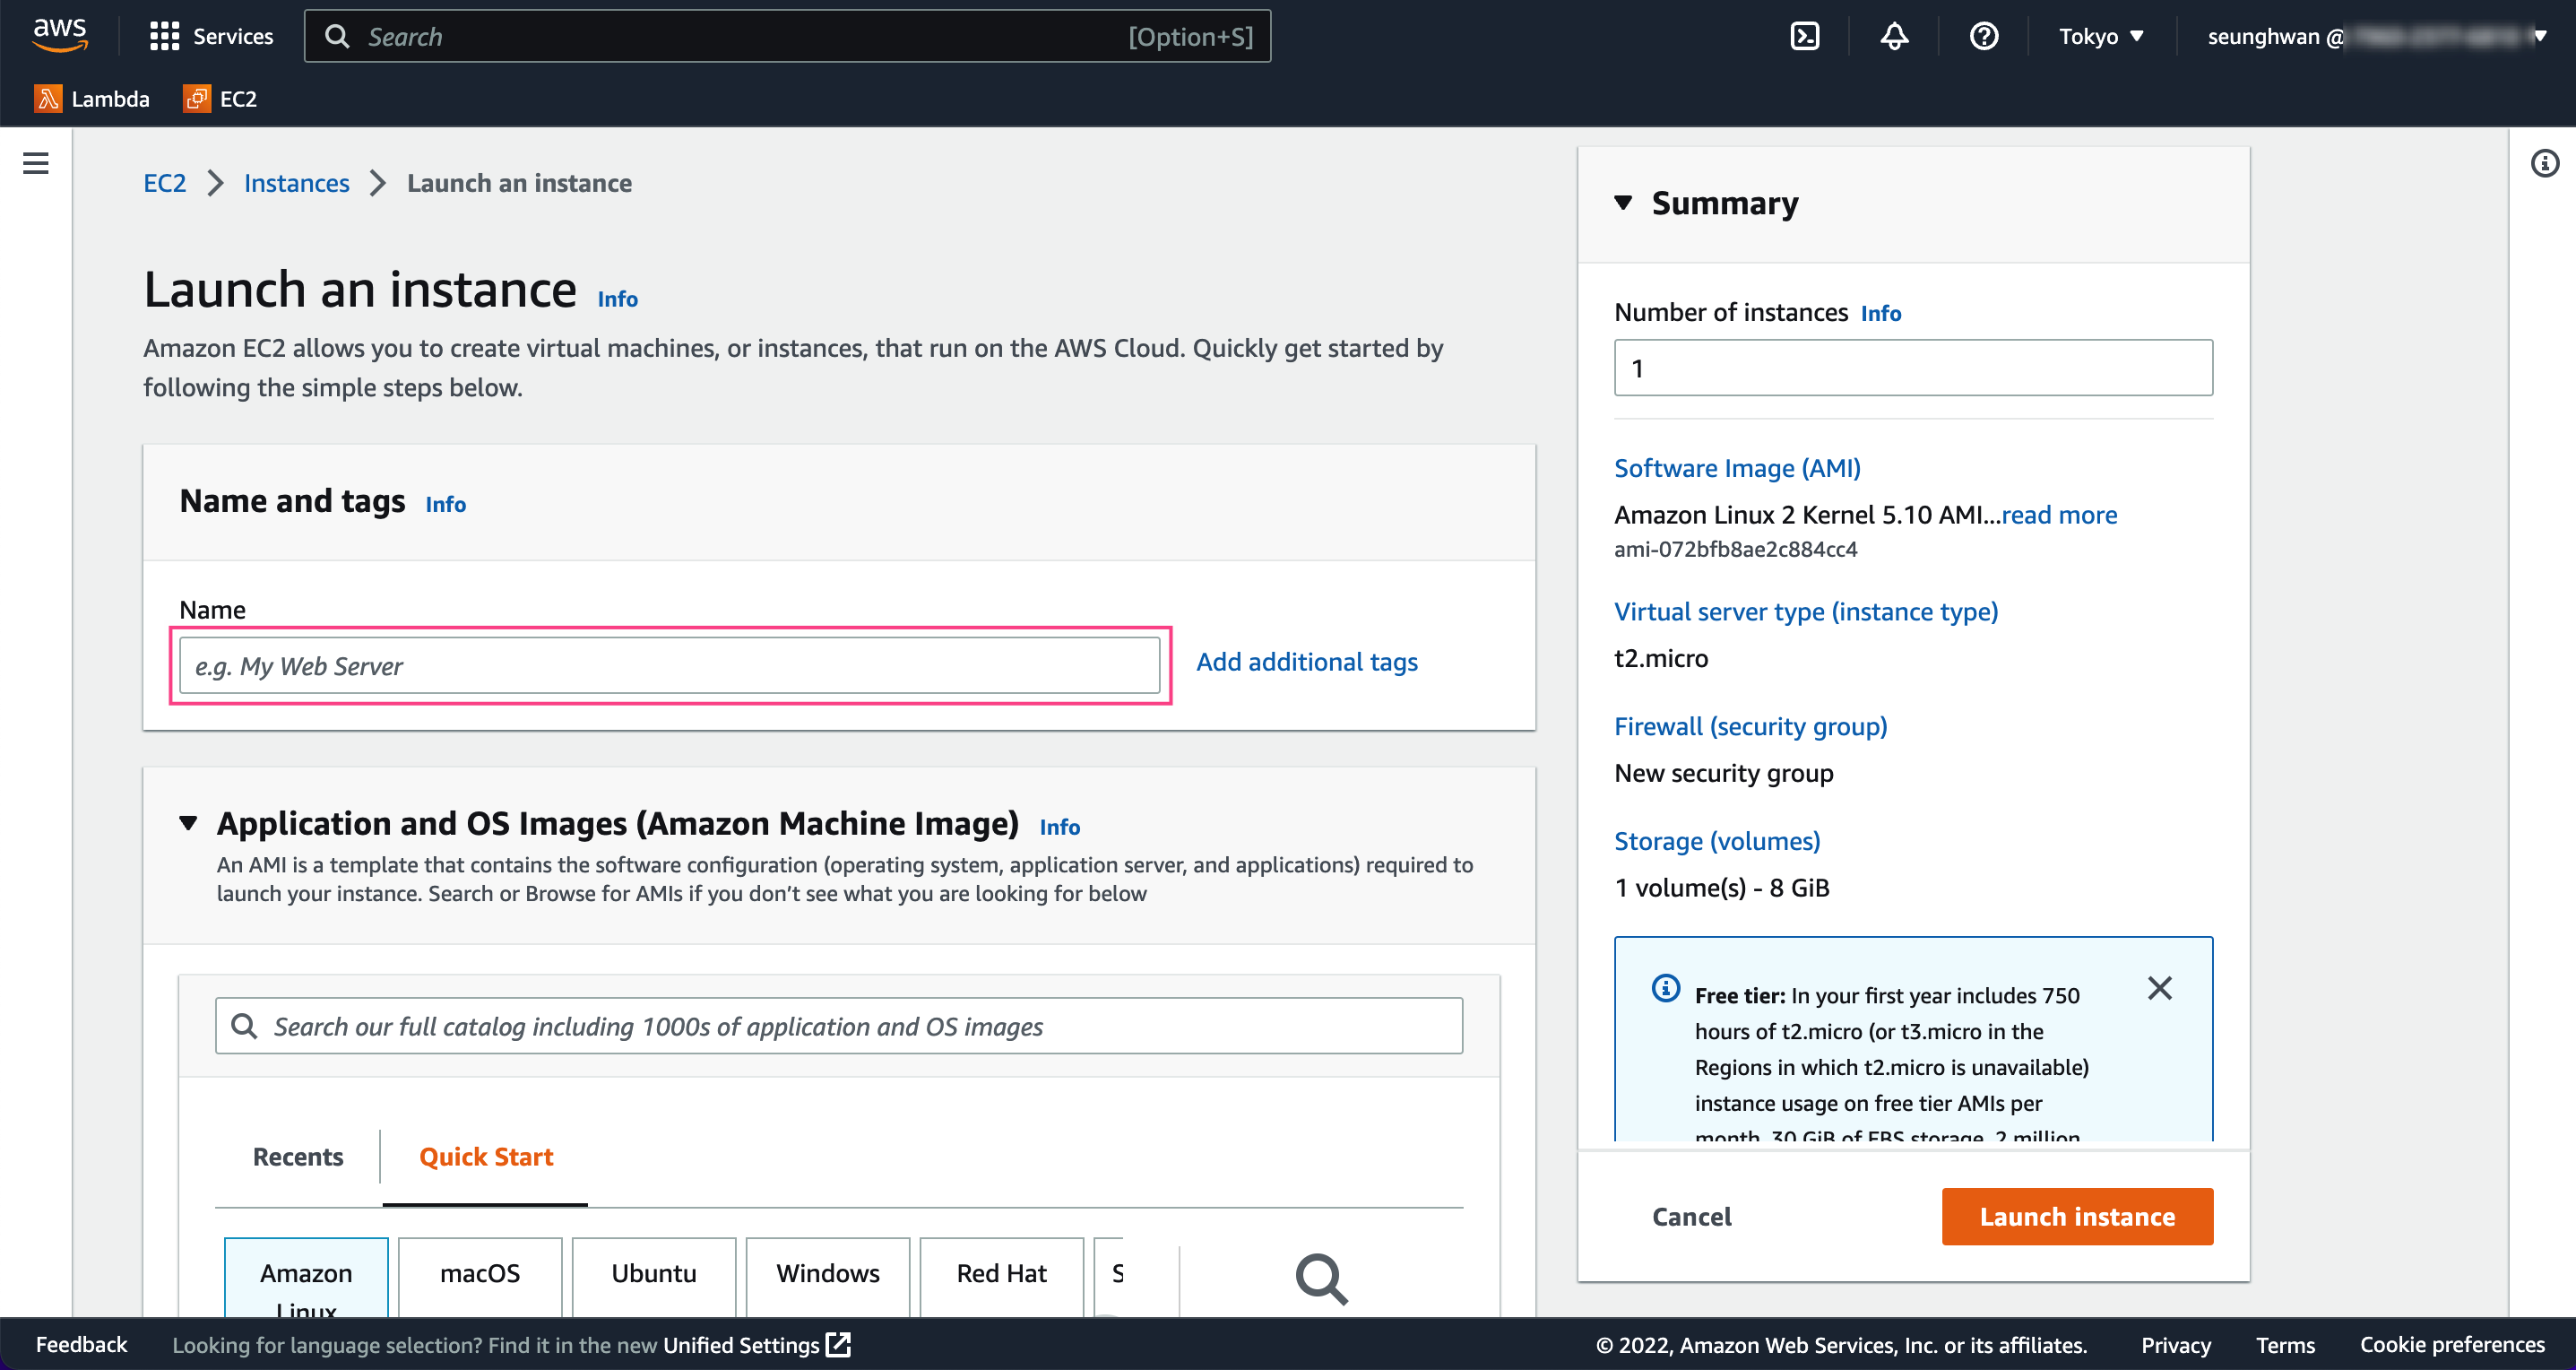Open the info panel icon at right edge
The image size is (2576, 1370).
pyautogui.click(x=2544, y=163)
